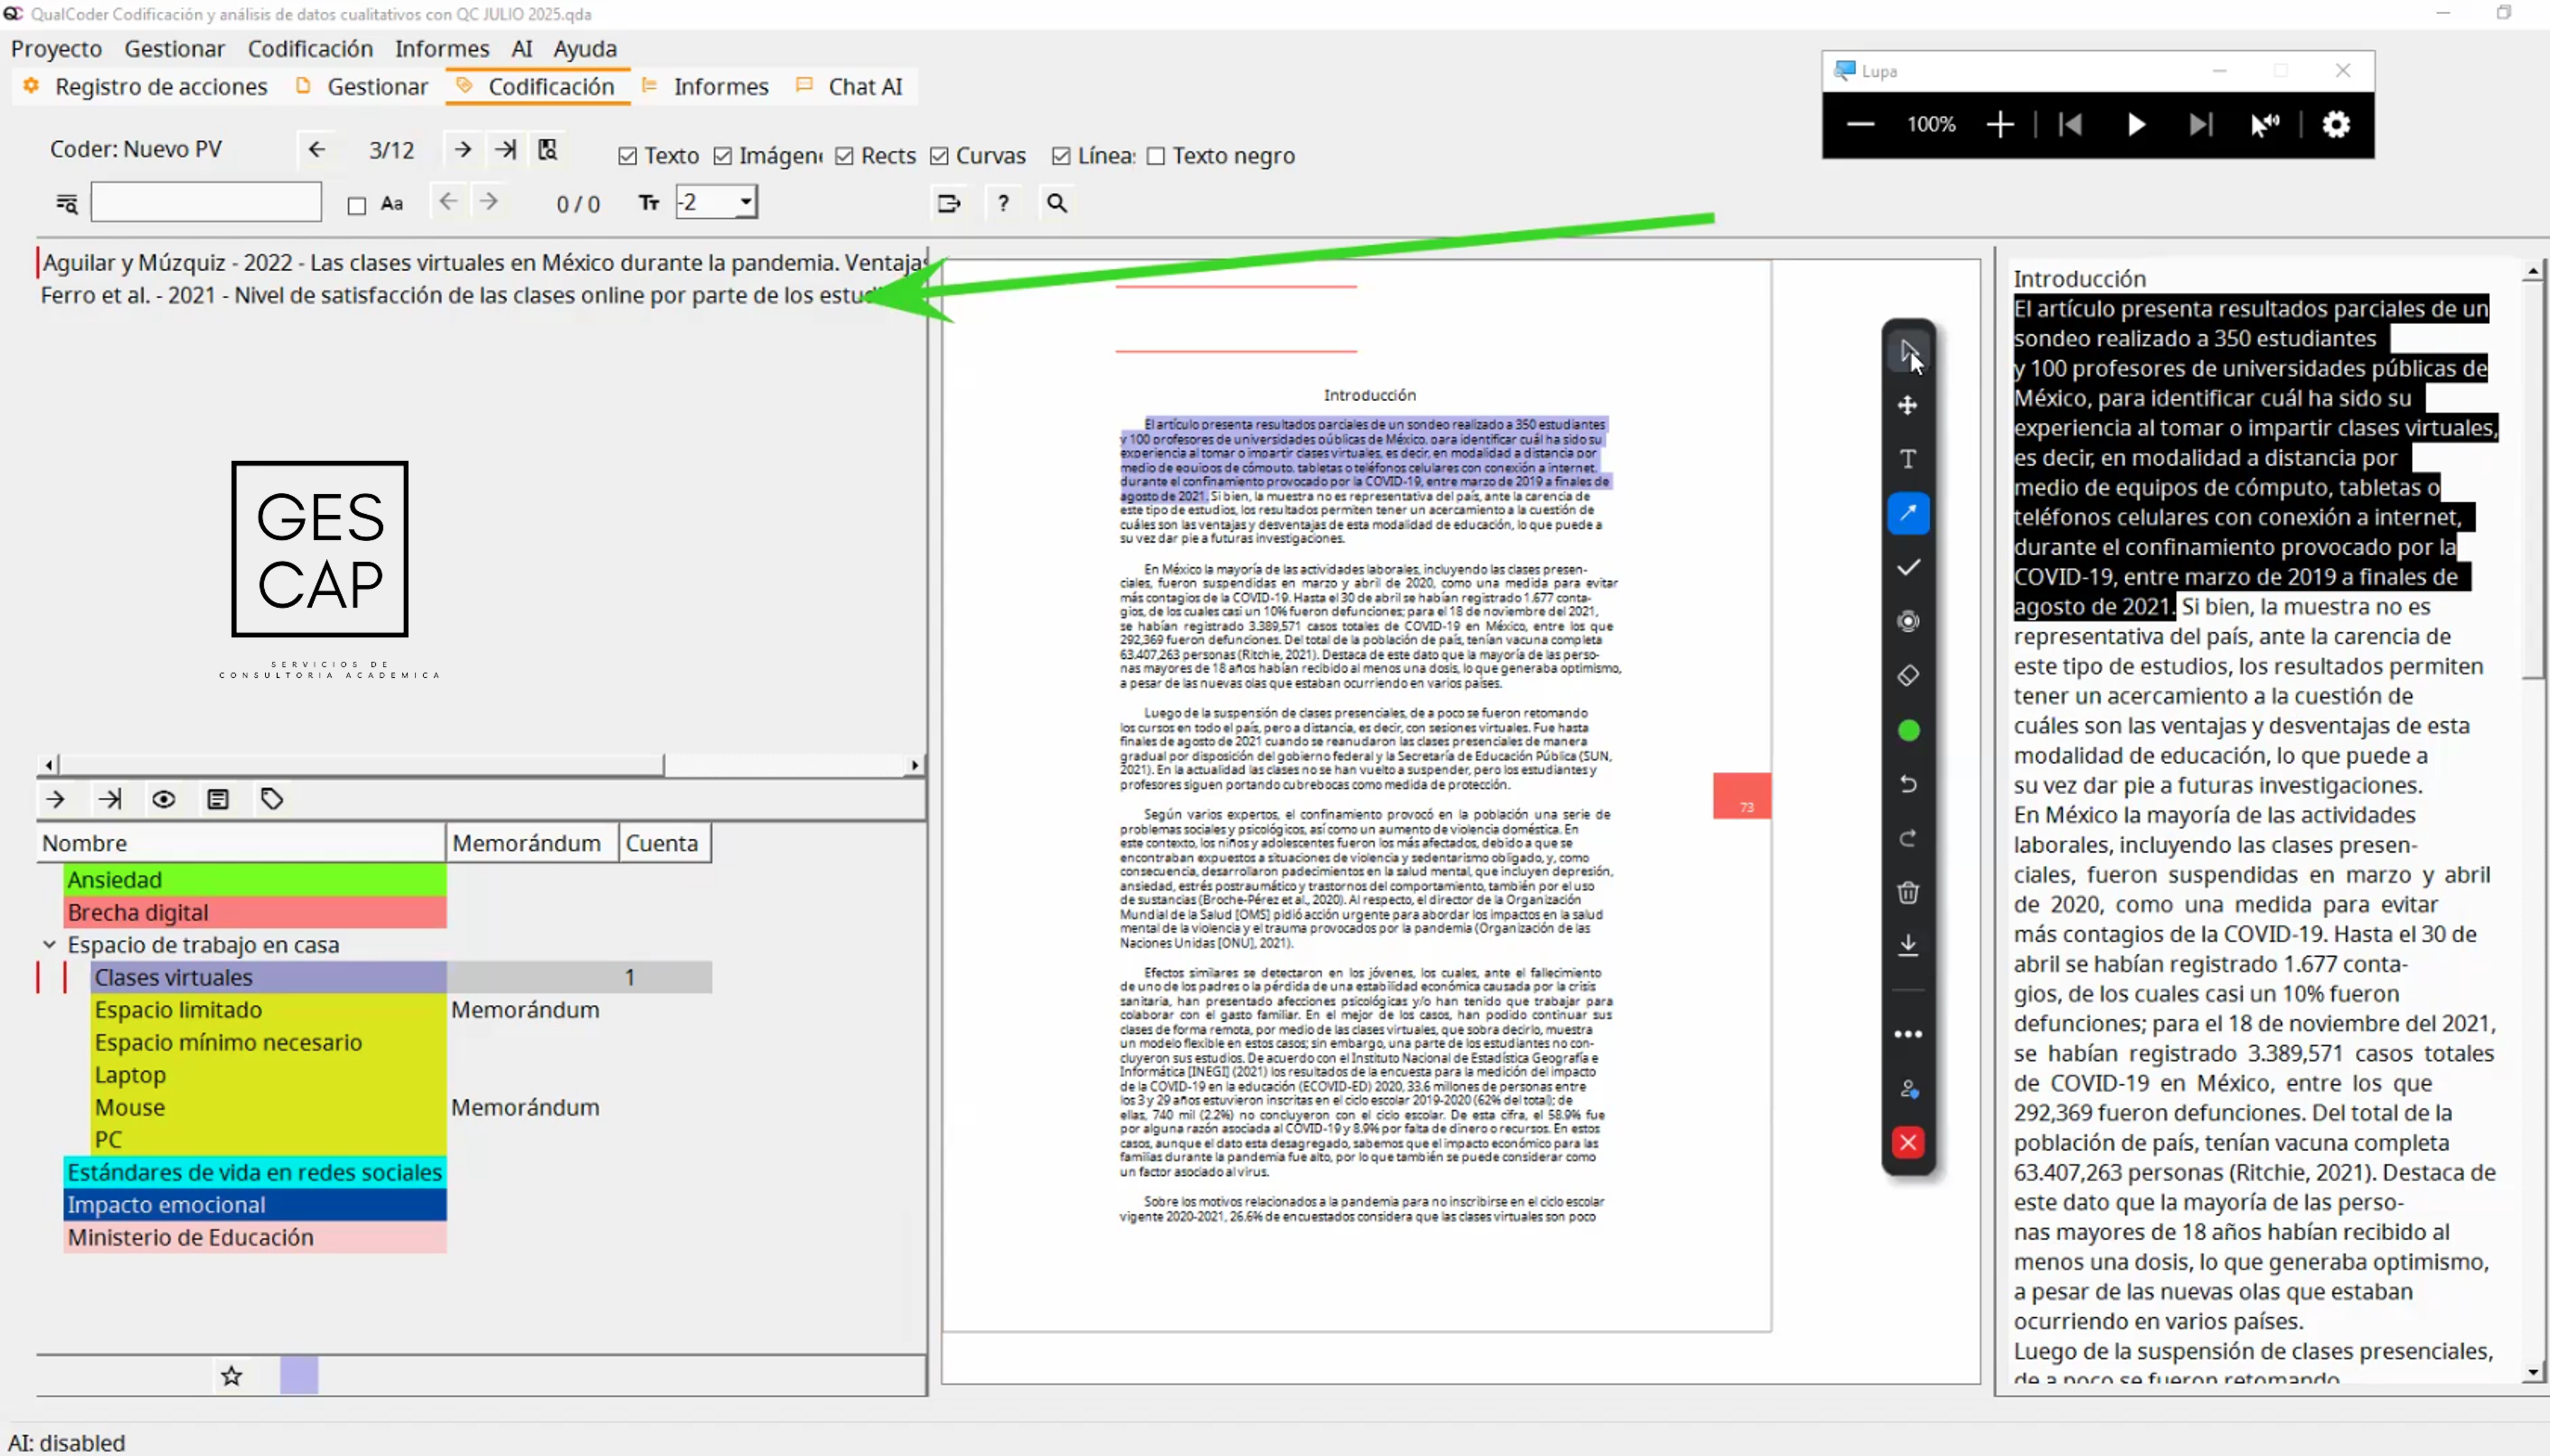Click the red X to close annotation toolbar
Image resolution: width=2550 pixels, height=1456 pixels.
click(1908, 1142)
